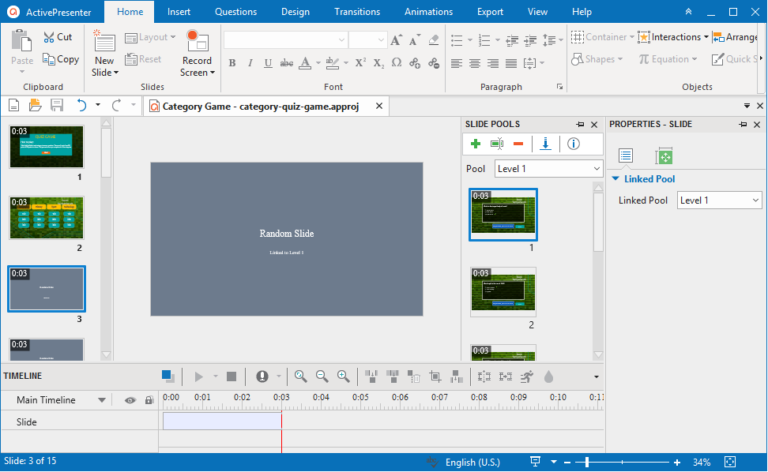The width and height of the screenshot is (768, 472).
Task: Toggle subscript formatting
Action: click(379, 63)
